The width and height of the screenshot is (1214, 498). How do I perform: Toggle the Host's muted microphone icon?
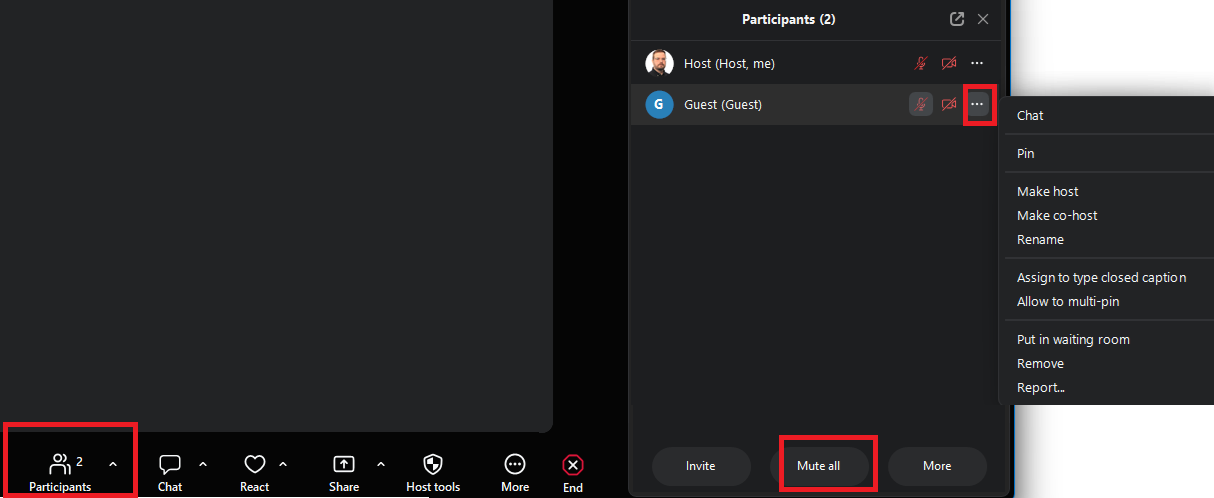click(921, 63)
